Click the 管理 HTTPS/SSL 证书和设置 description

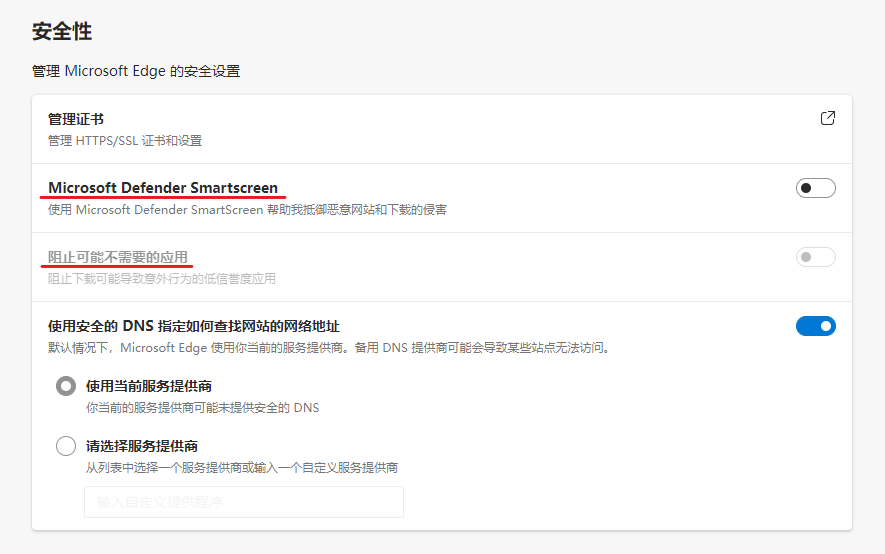pyautogui.click(x=125, y=140)
